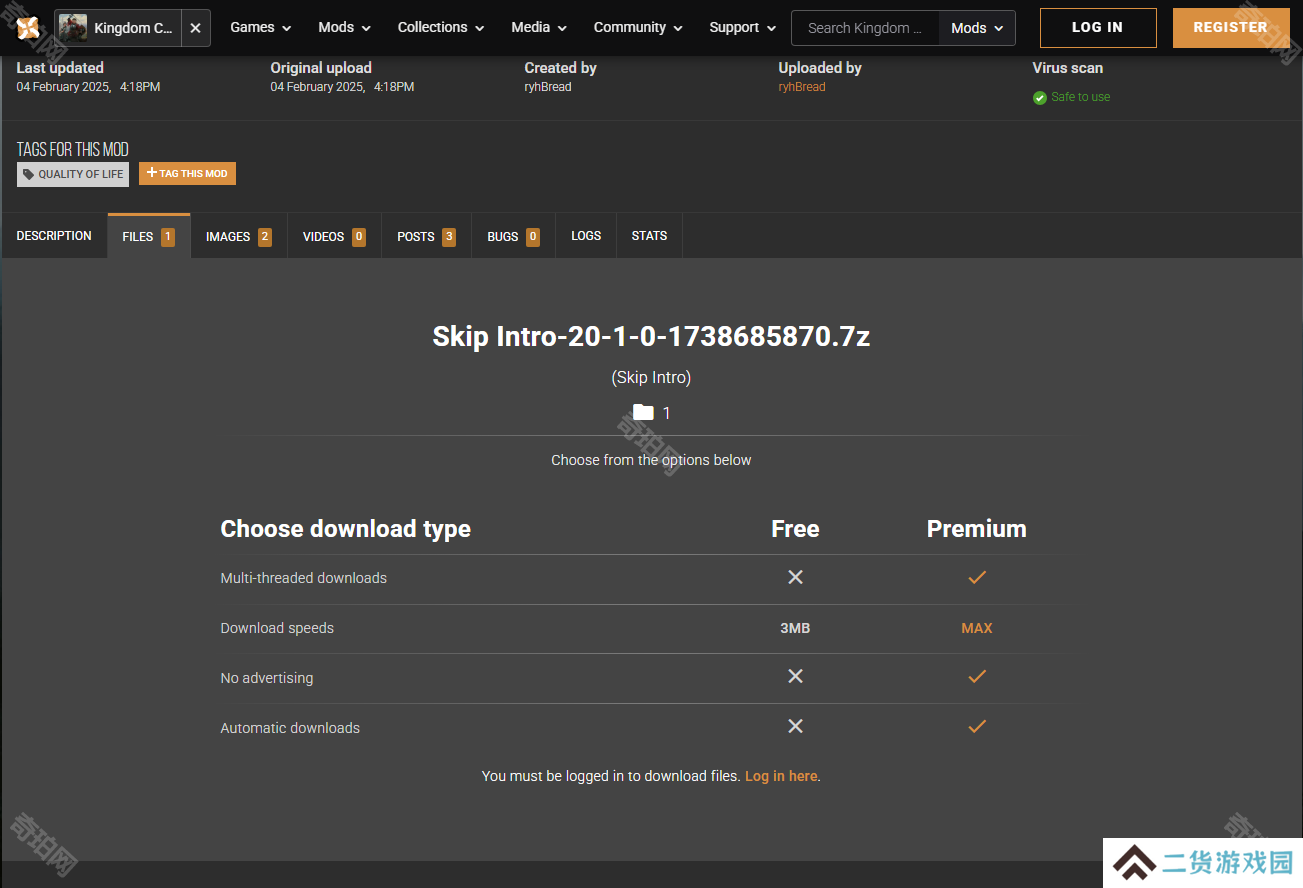The image size is (1303, 888).
Task: Open the BUGS tab
Action: [513, 237]
